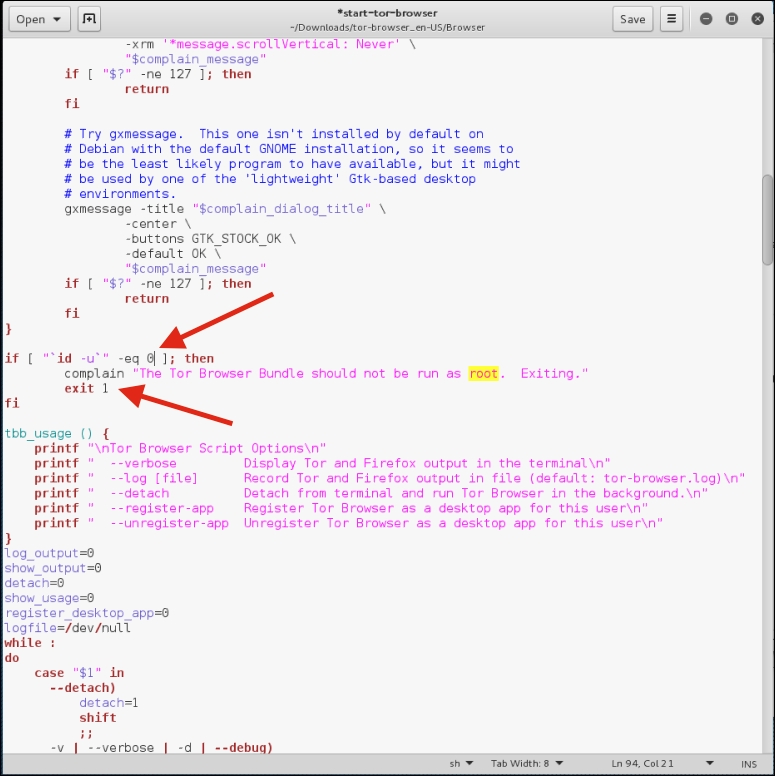Click the -default OK \ line
The width and height of the screenshot is (775, 776).
(x=173, y=254)
